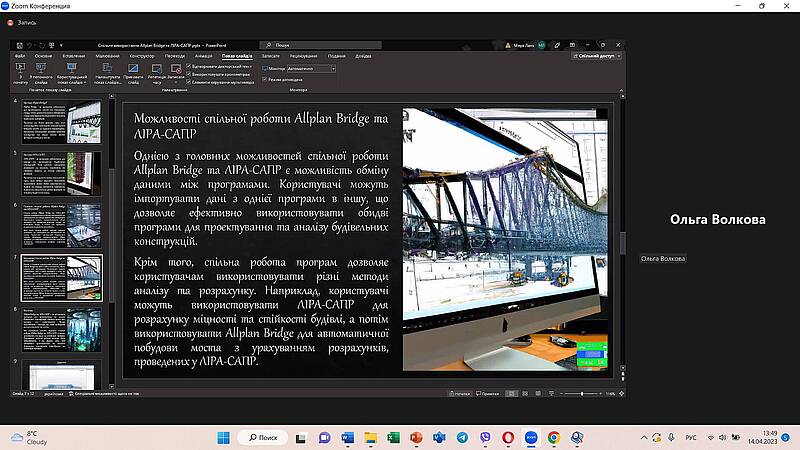Open Telegram from the taskbar
The image size is (800, 450).
tap(462, 438)
